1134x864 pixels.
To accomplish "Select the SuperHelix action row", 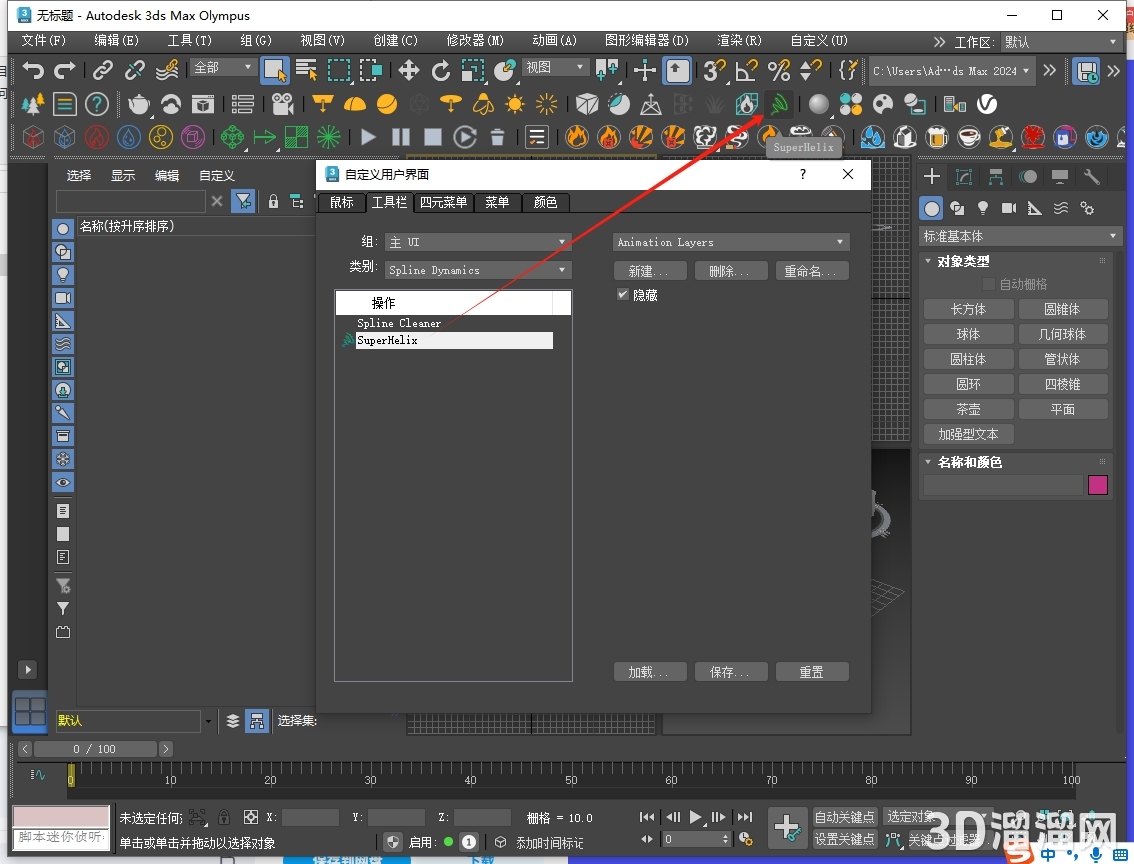I will [454, 341].
